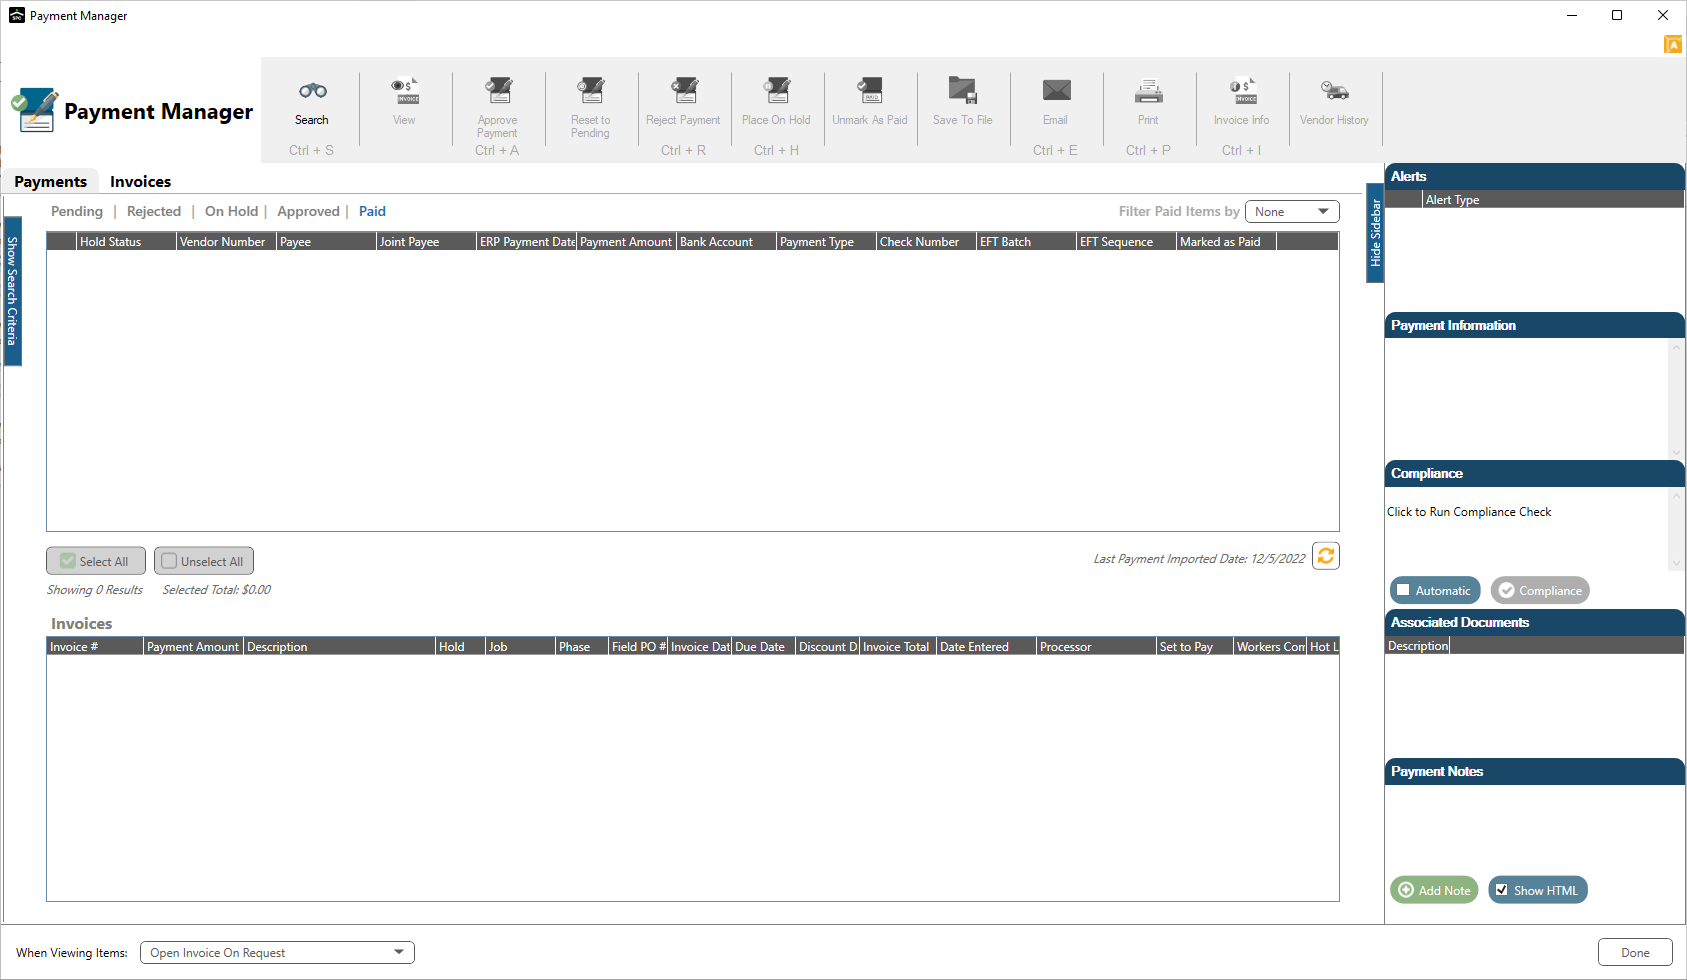
Task: Refresh last payment imported date
Action: coord(1326,556)
